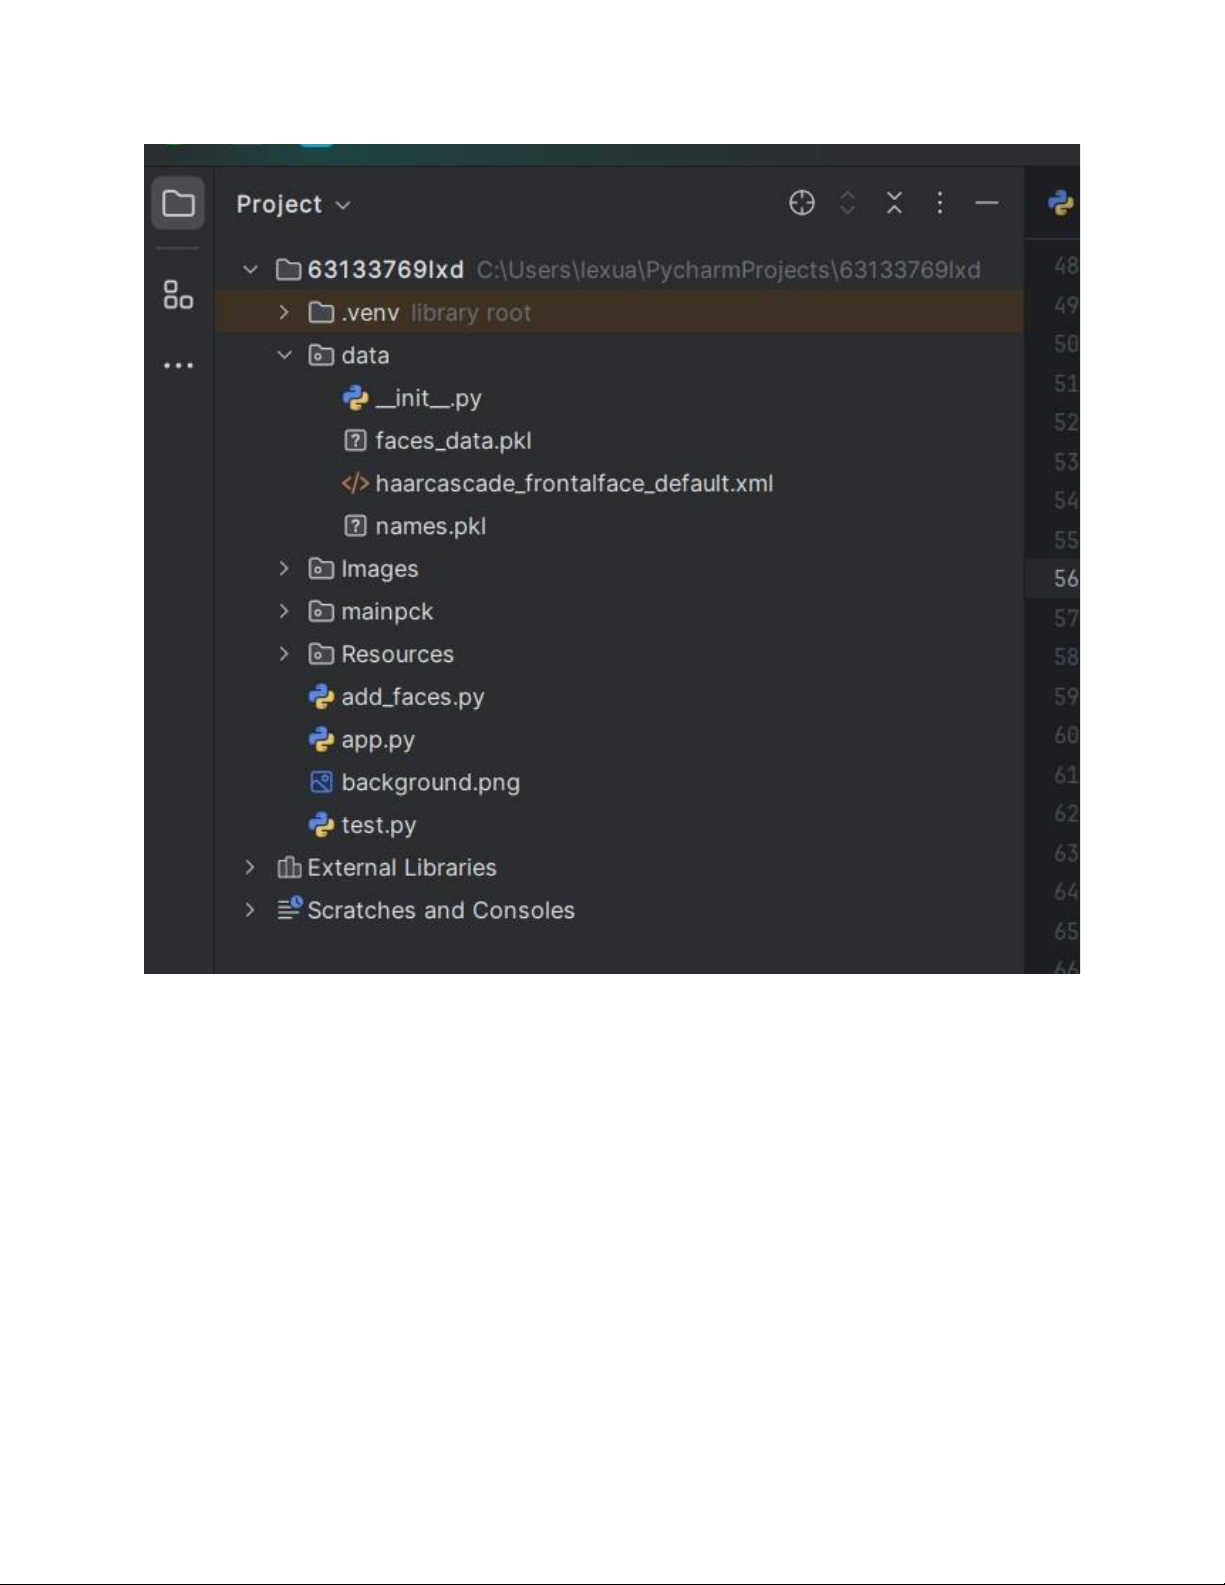Open the Python file editor tab

[1060, 204]
